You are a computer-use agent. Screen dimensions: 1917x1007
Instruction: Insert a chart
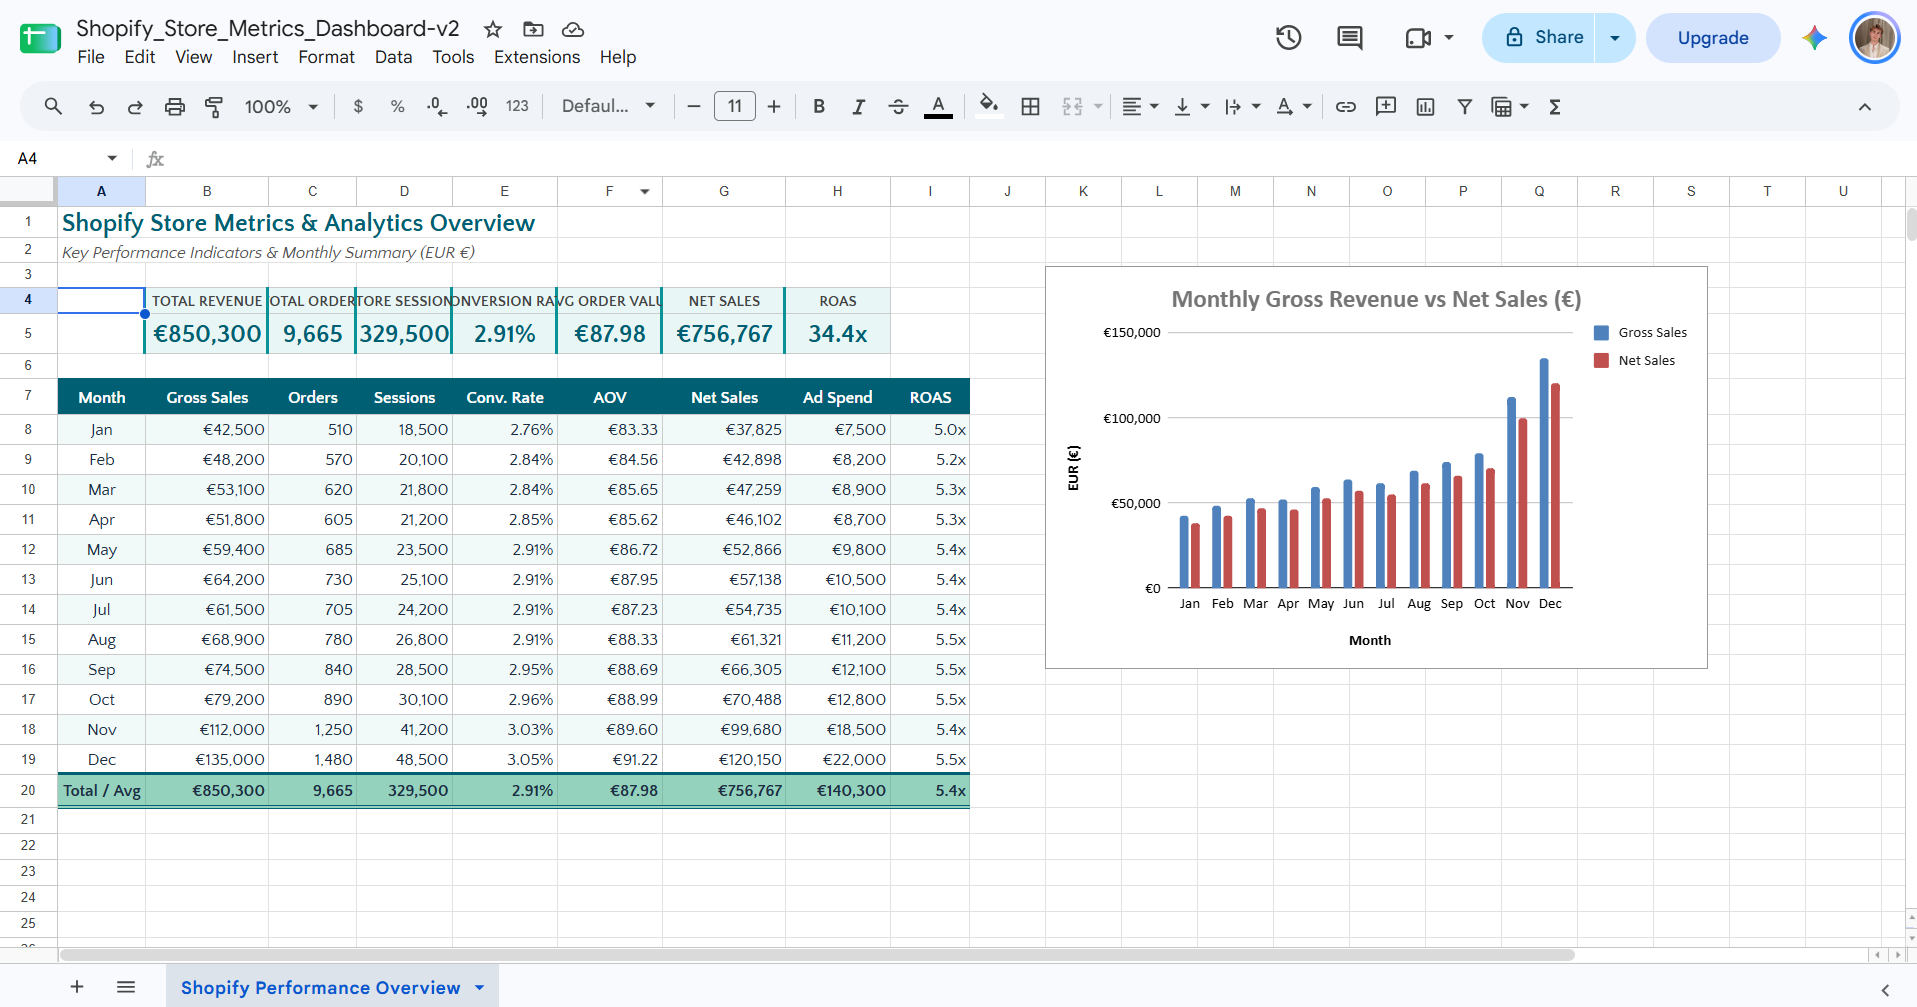point(1425,106)
